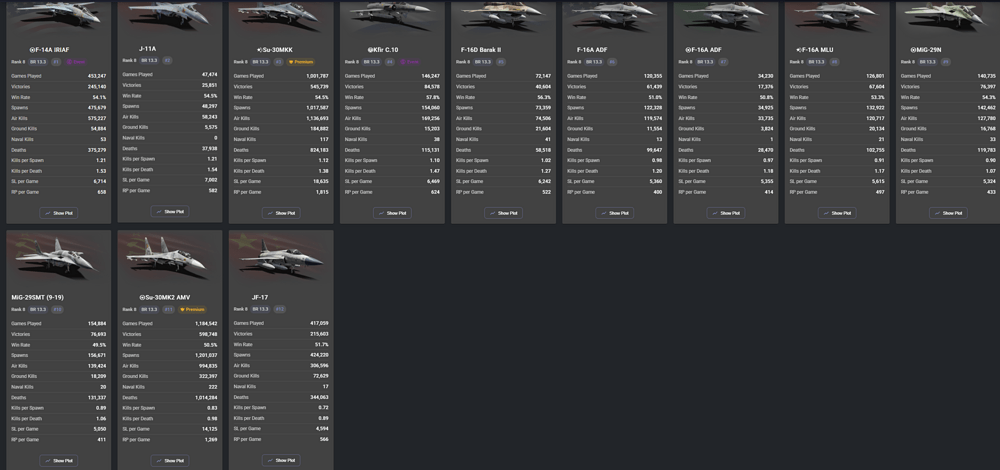Click the Premium badge on the Su-30MK2 AMV card
The image size is (1000, 470).
pos(192,309)
